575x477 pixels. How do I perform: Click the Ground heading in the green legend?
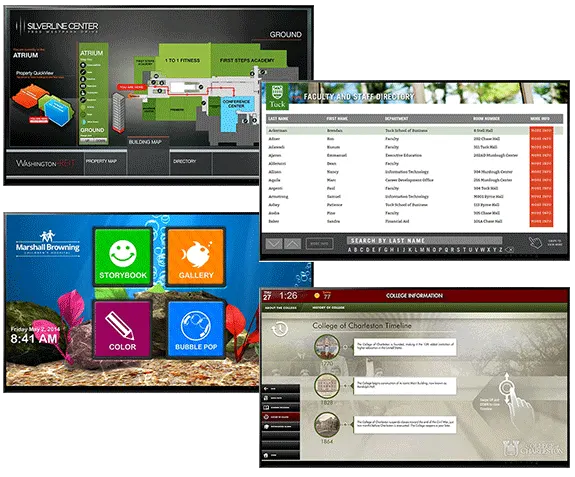92,130
